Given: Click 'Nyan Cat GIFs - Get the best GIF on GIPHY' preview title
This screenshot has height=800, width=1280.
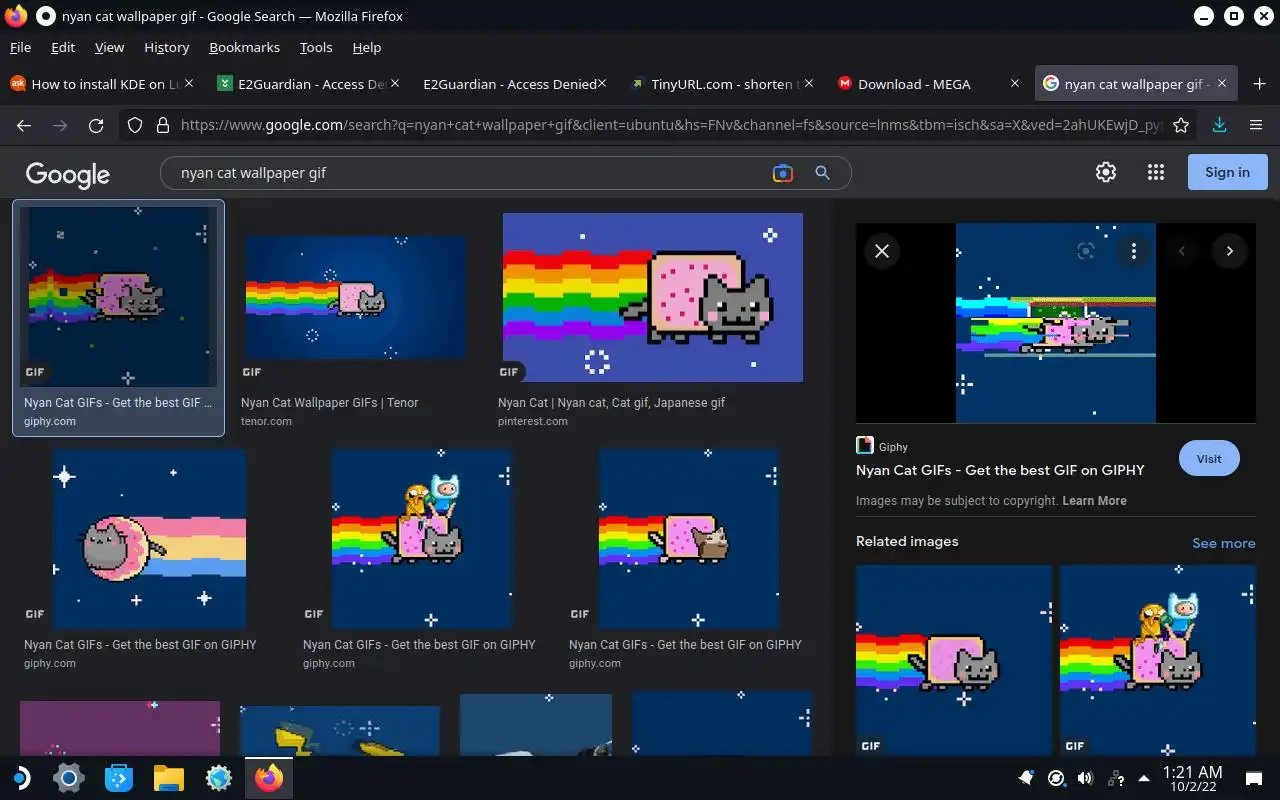Looking at the screenshot, I should [1000, 470].
